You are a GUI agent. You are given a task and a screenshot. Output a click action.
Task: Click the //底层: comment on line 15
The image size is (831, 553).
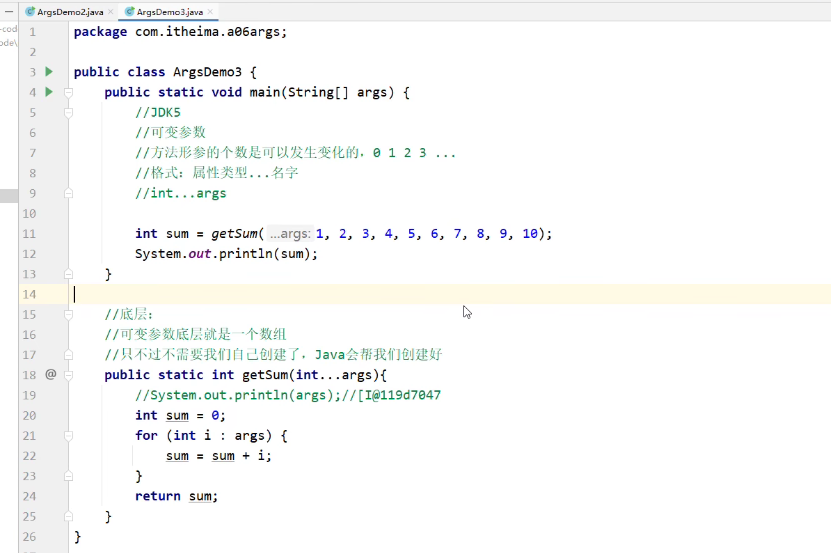click(x=129, y=314)
